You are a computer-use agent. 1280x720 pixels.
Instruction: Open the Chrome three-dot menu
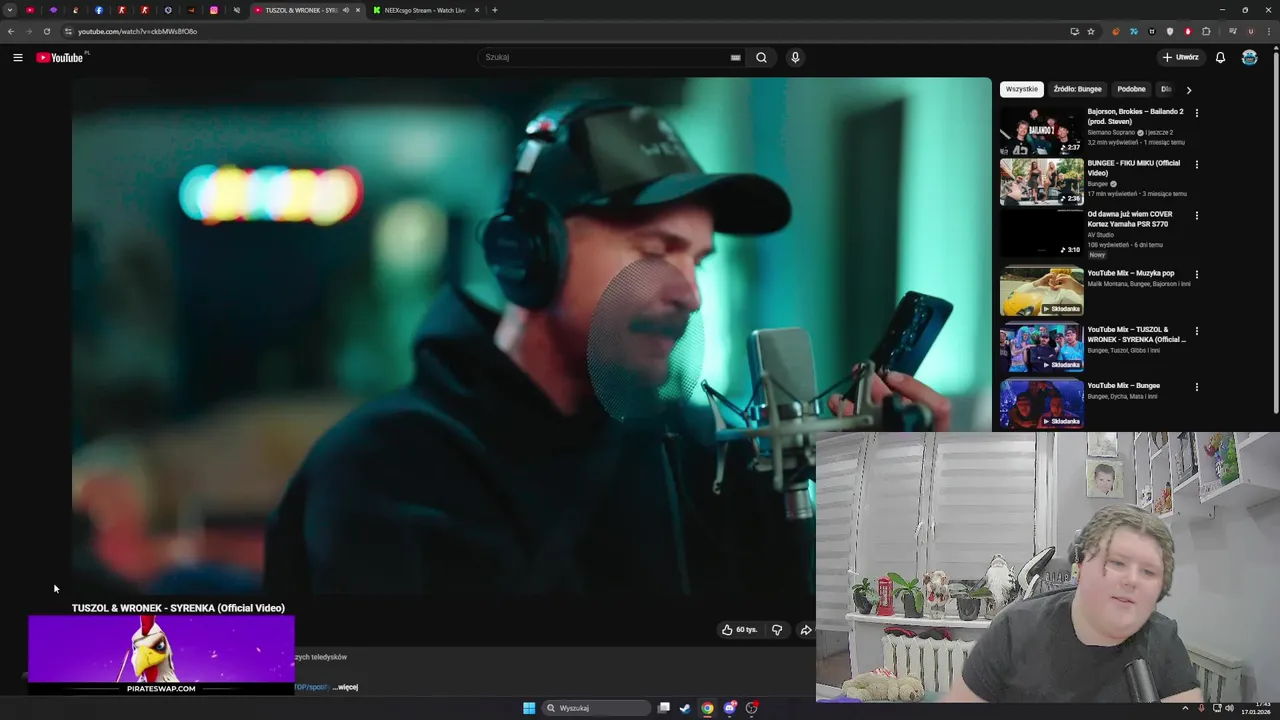coord(1268,31)
